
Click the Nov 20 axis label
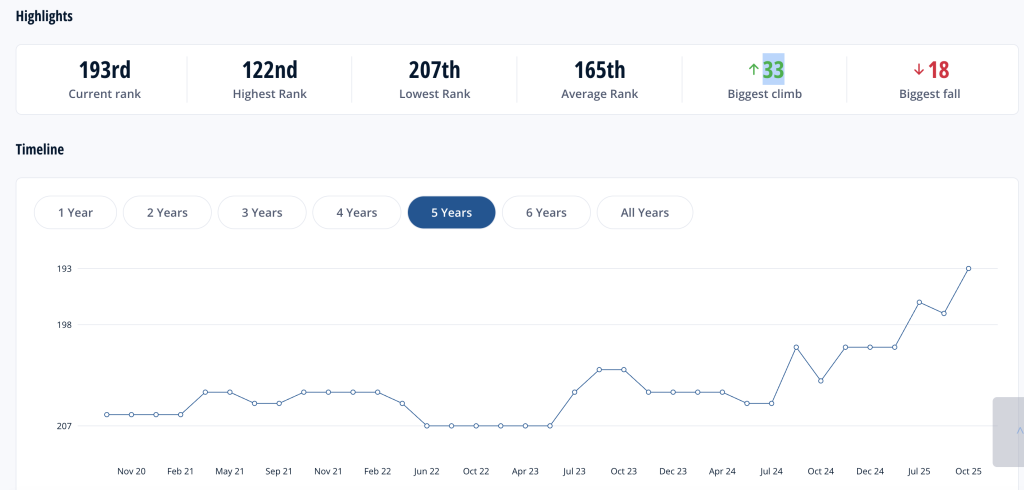(x=131, y=471)
